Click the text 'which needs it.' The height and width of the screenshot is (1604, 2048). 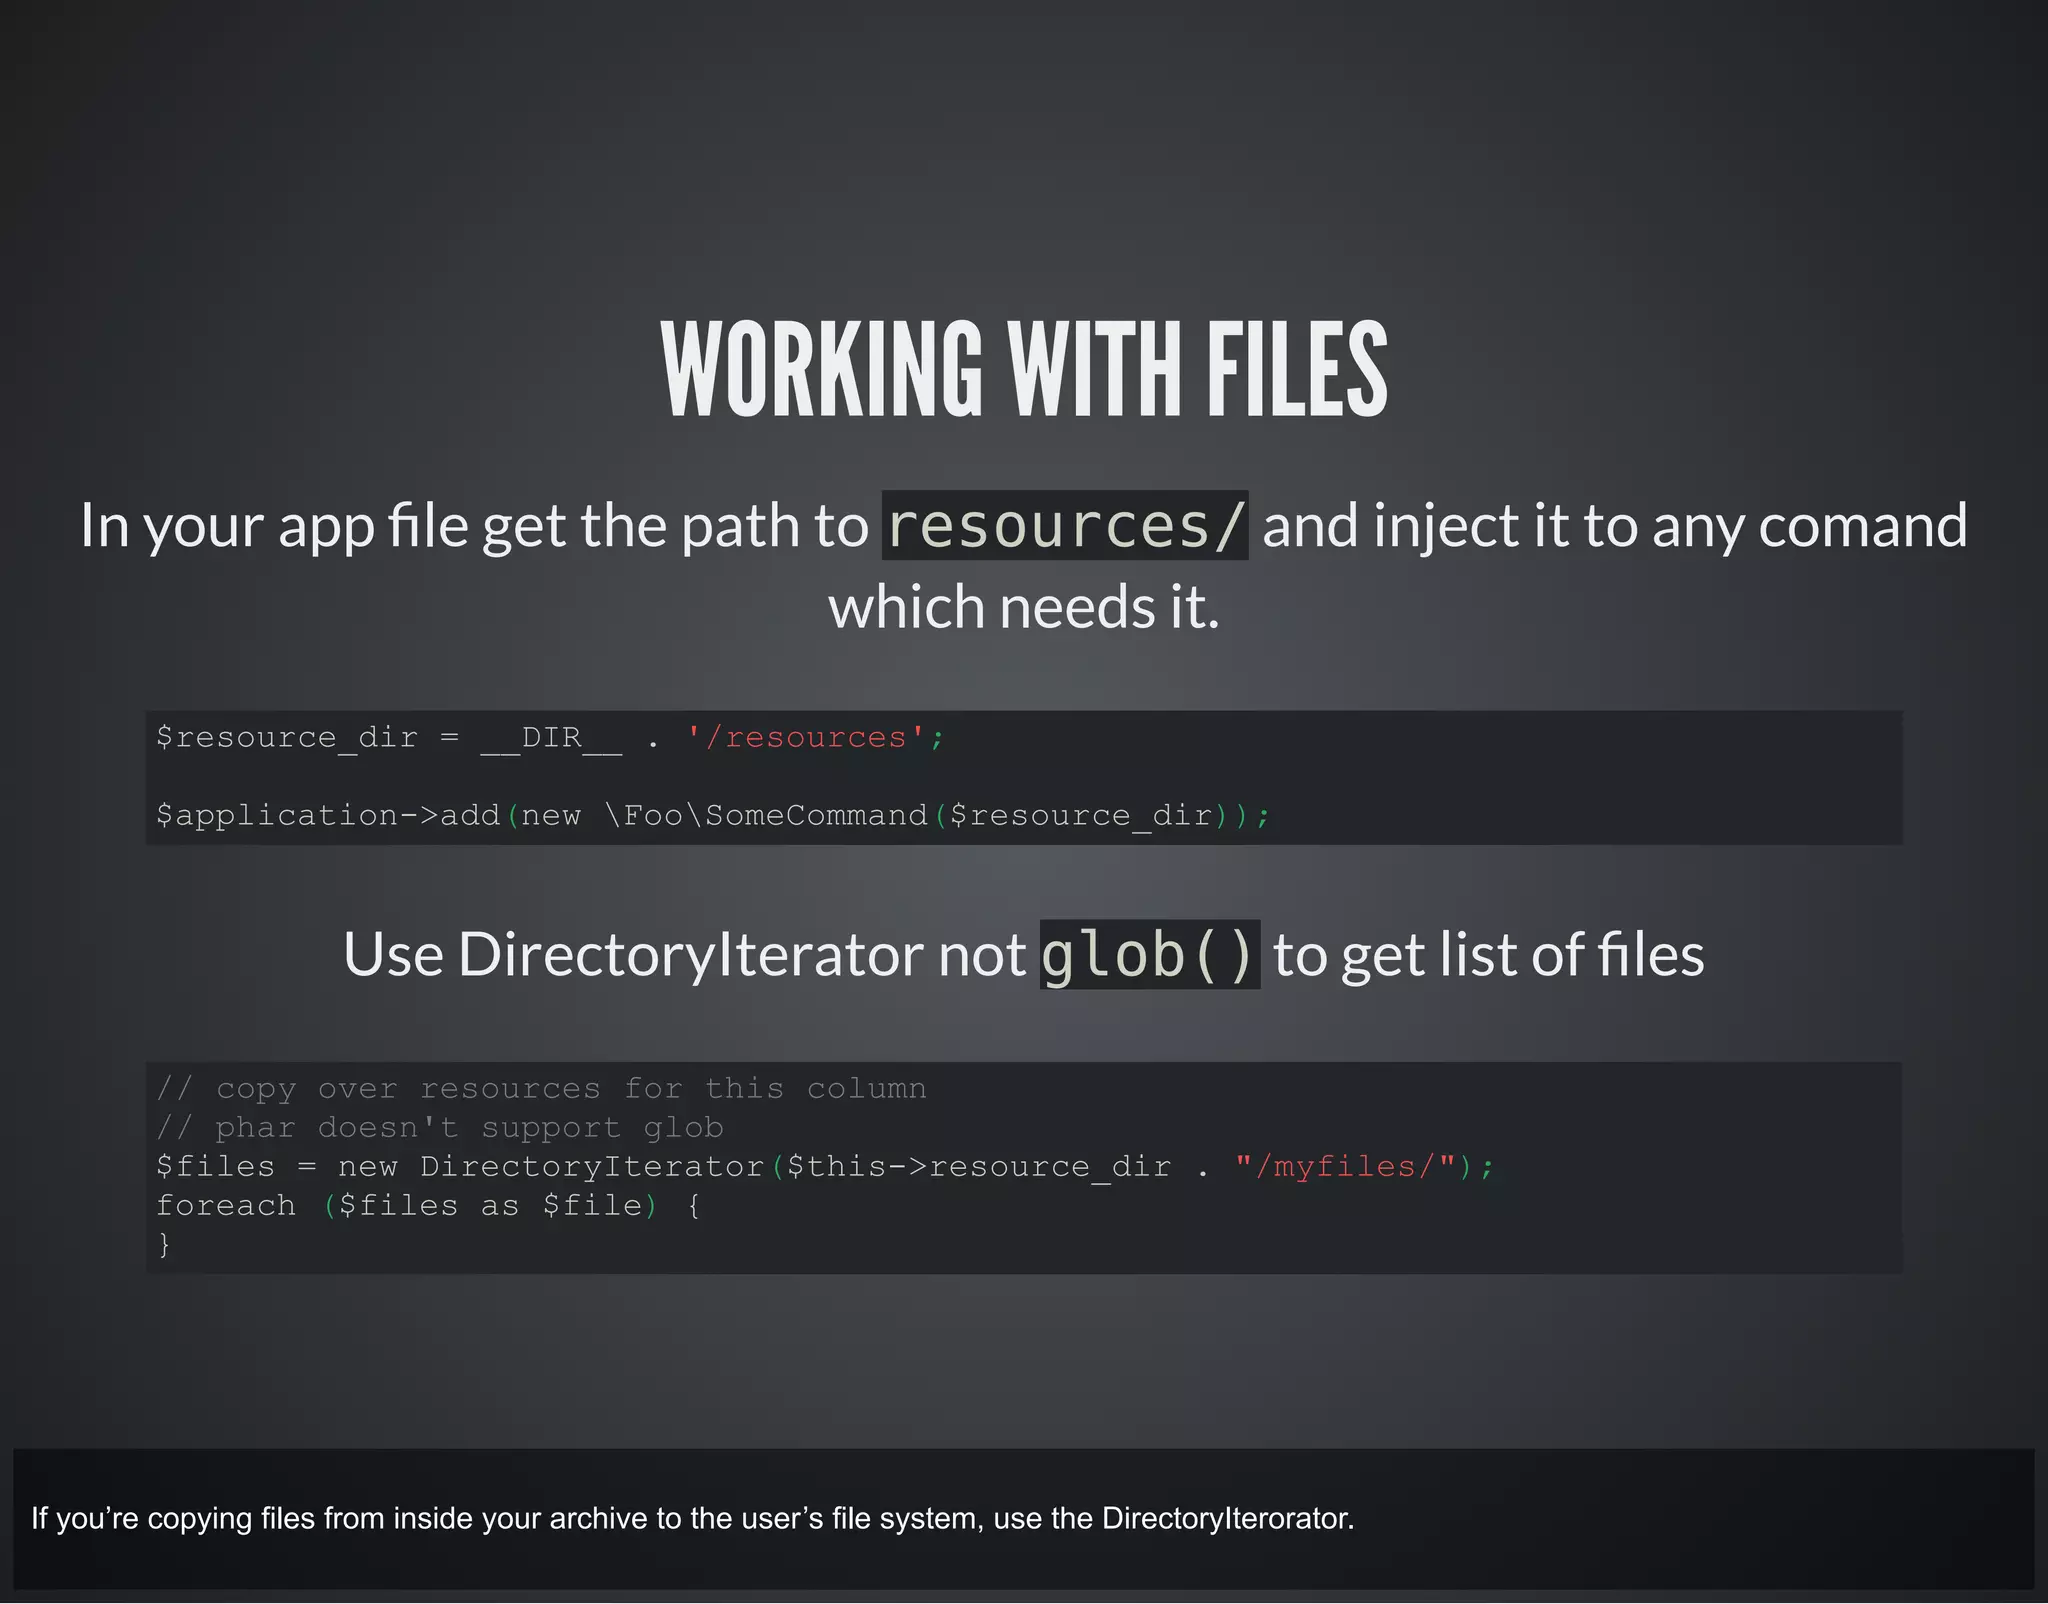click(x=1024, y=607)
